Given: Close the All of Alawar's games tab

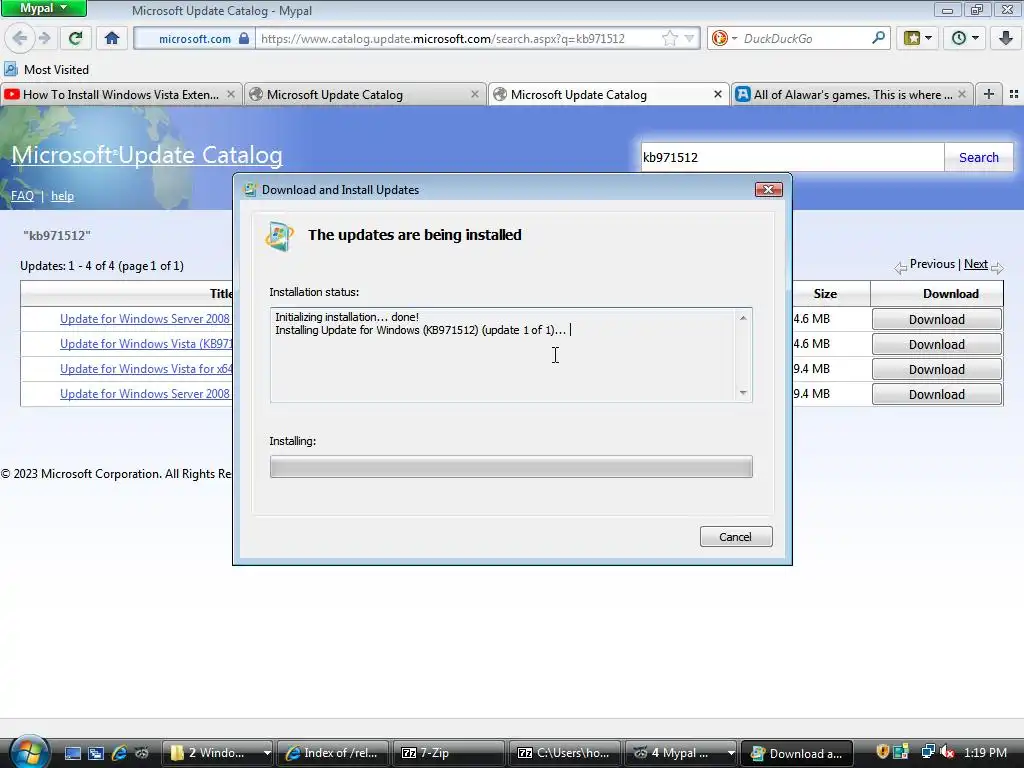Looking at the screenshot, I should [961, 95].
